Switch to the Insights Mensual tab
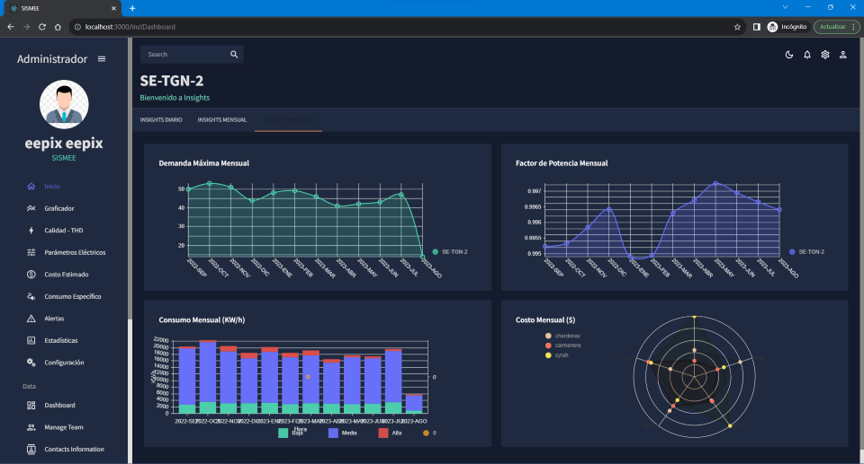 pyautogui.click(x=222, y=120)
